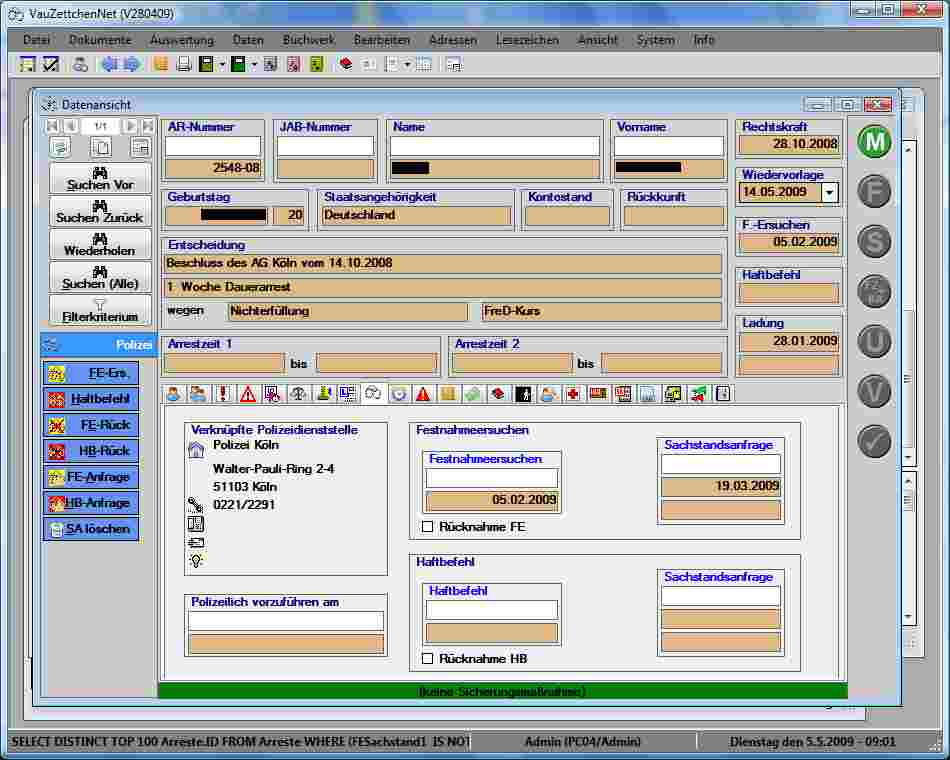Click the orange notebook toolbar icon
950x760 pixels.
click(161, 64)
